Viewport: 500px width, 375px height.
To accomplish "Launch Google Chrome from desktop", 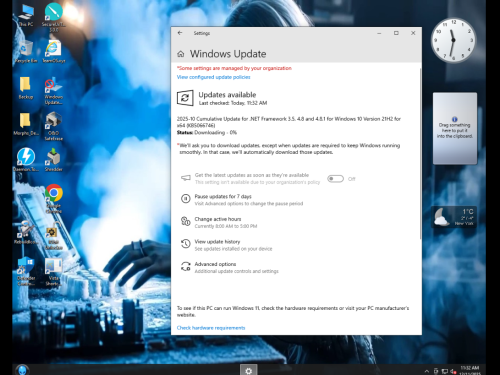I will (54, 198).
